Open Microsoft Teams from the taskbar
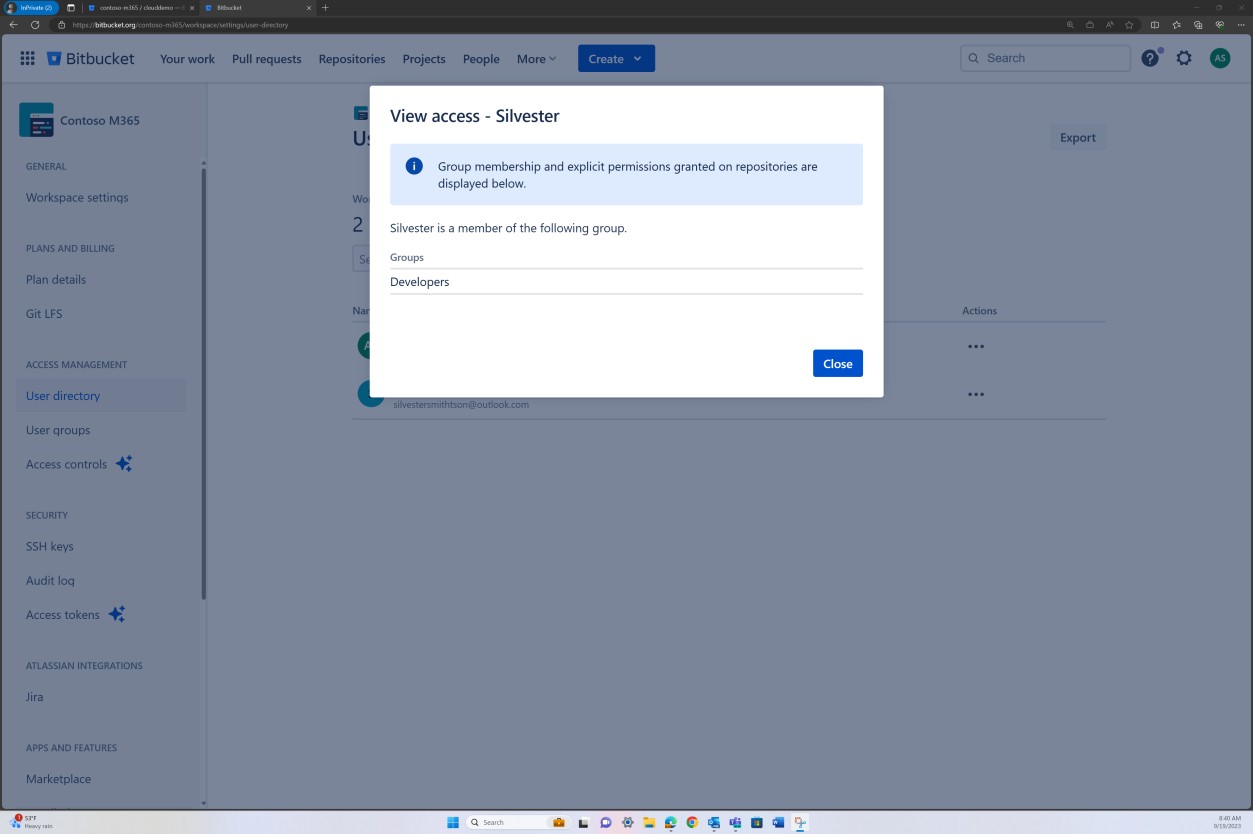1253x834 pixels. click(x=735, y=822)
